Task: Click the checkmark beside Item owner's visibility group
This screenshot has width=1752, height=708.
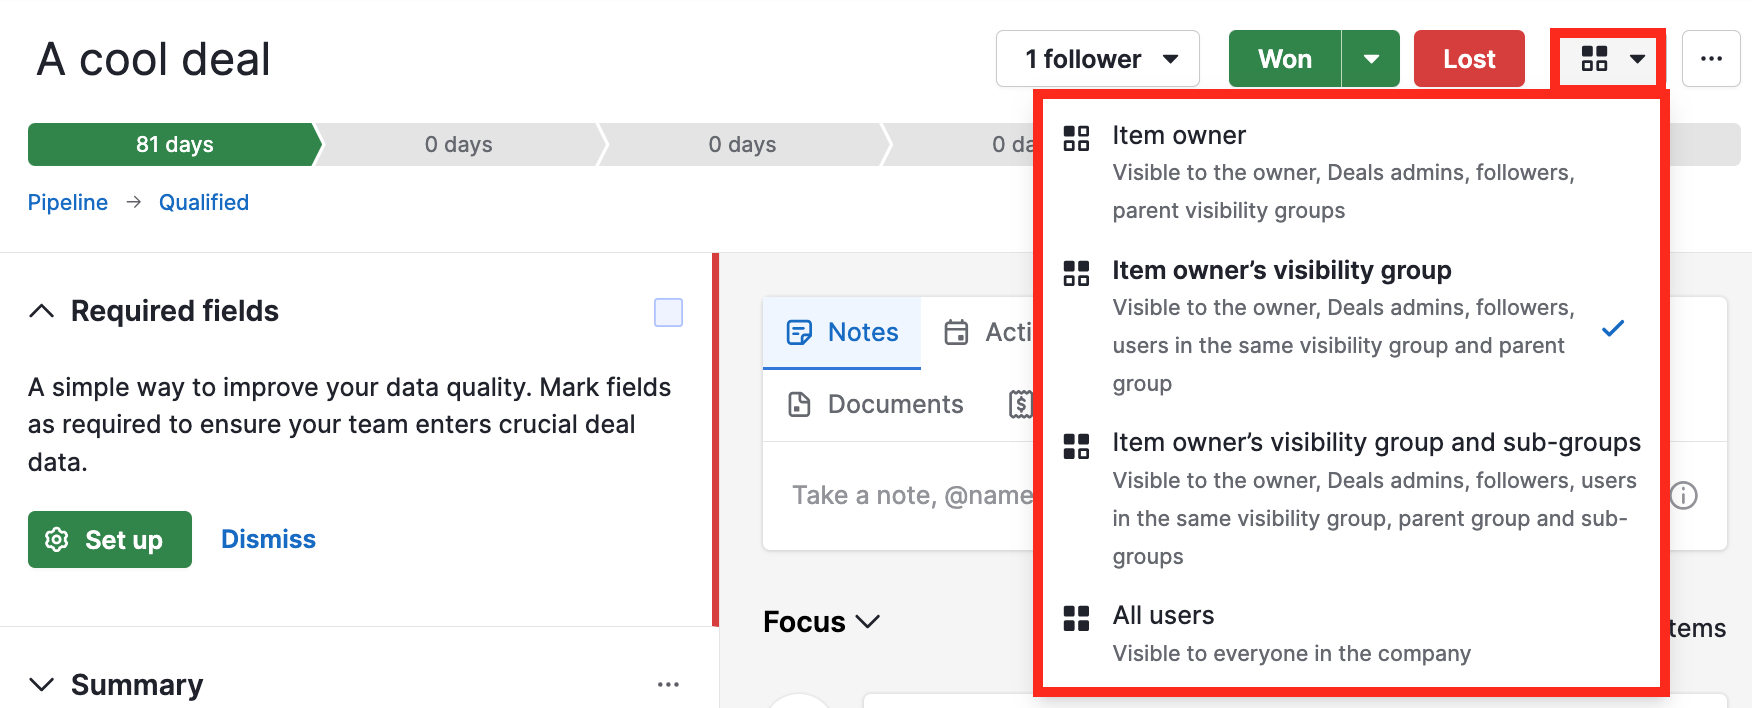Action: coord(1613,327)
